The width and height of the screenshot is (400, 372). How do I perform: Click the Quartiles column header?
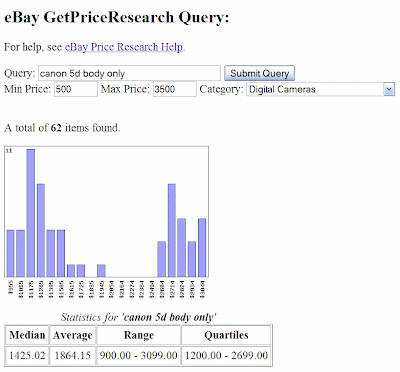coord(226,335)
